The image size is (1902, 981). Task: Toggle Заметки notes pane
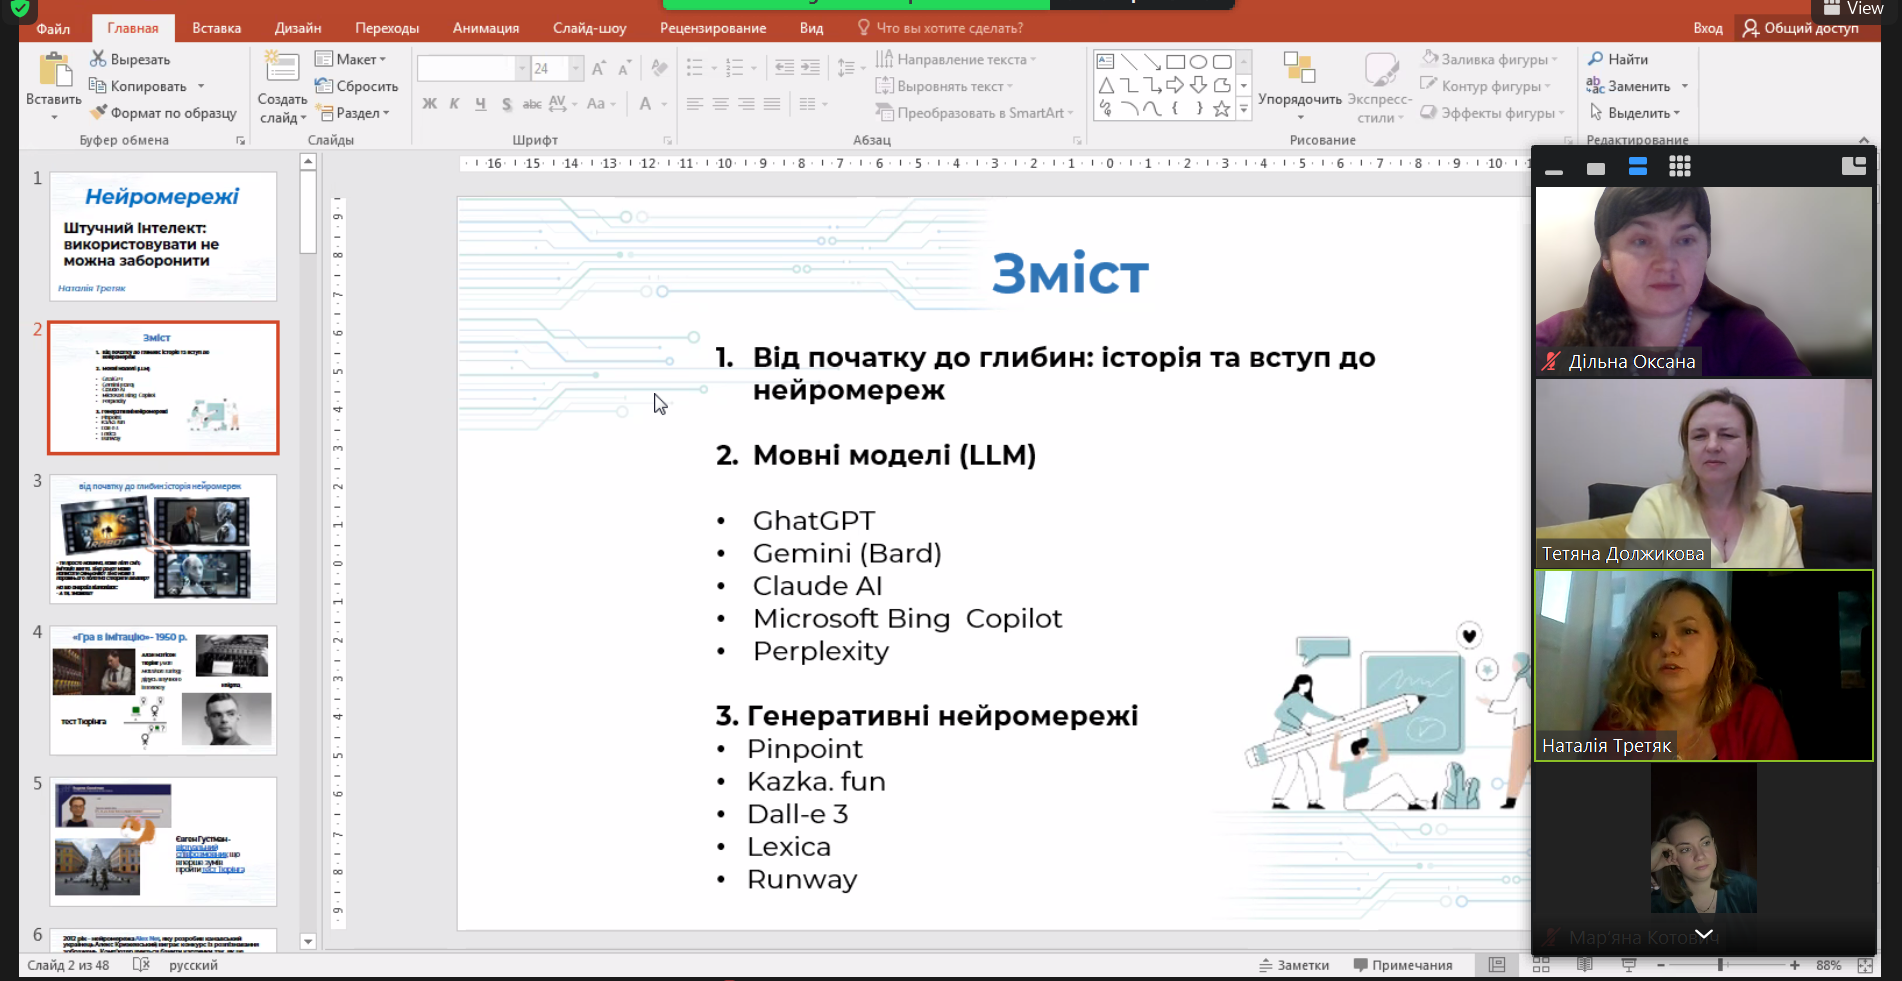pos(1294,965)
